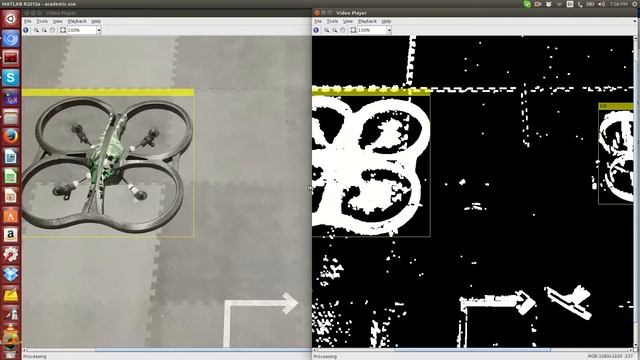640x360 pixels.
Task: Click 'Processing' status in left player
Action: (35, 356)
